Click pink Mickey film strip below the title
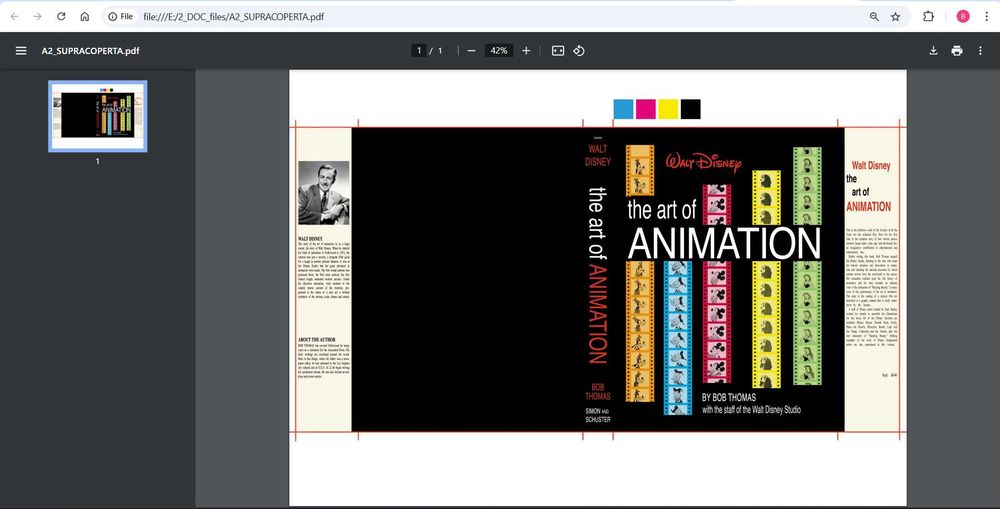This screenshot has height=509, width=1000. (717, 321)
